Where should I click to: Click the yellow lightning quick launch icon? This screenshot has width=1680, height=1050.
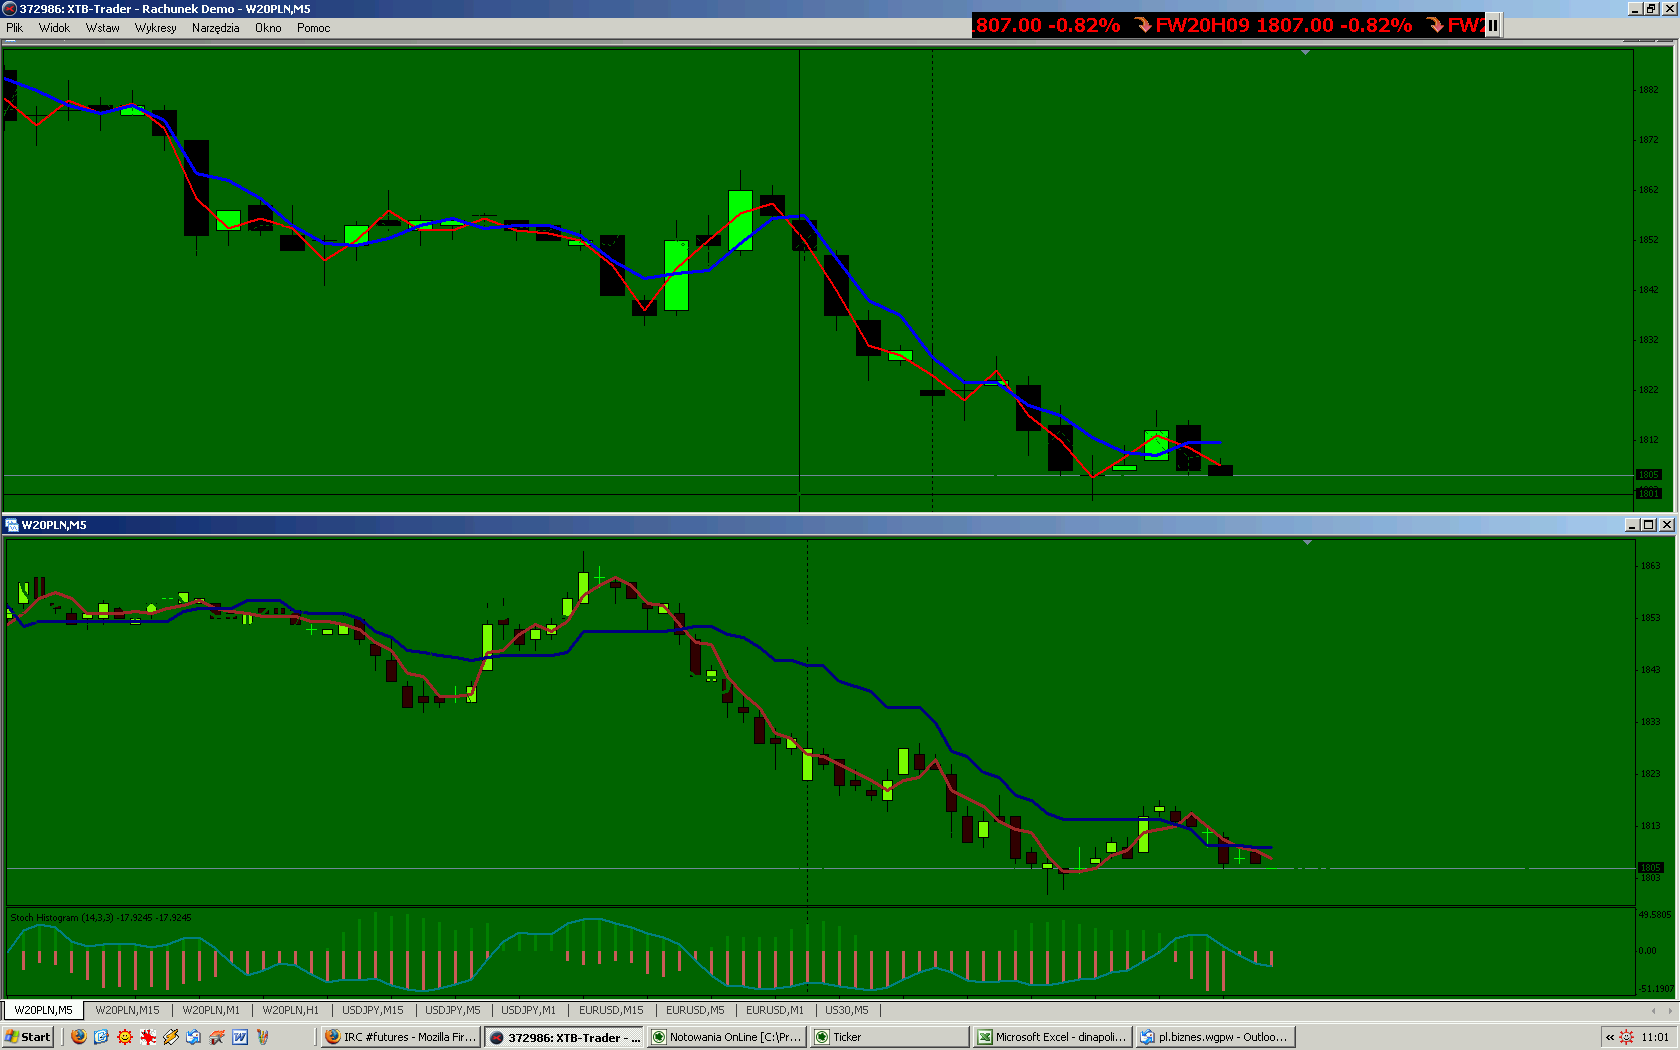[x=171, y=1037]
